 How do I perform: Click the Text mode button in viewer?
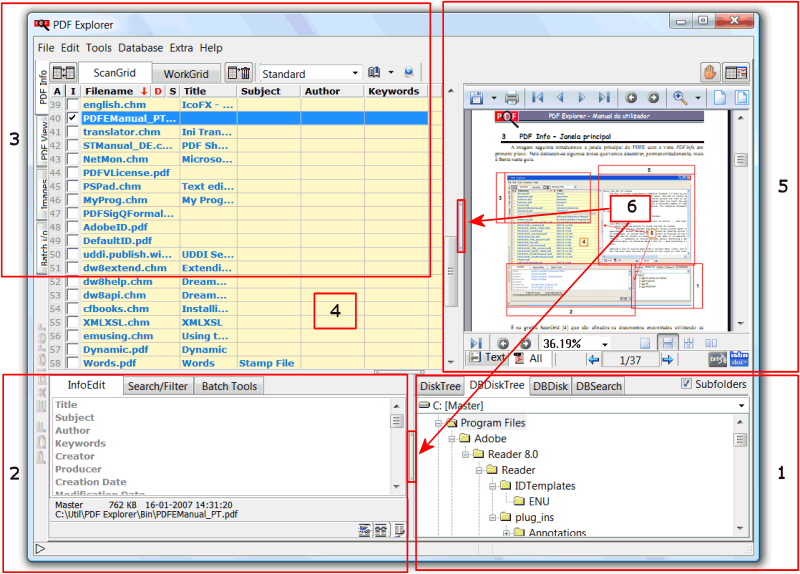point(487,358)
